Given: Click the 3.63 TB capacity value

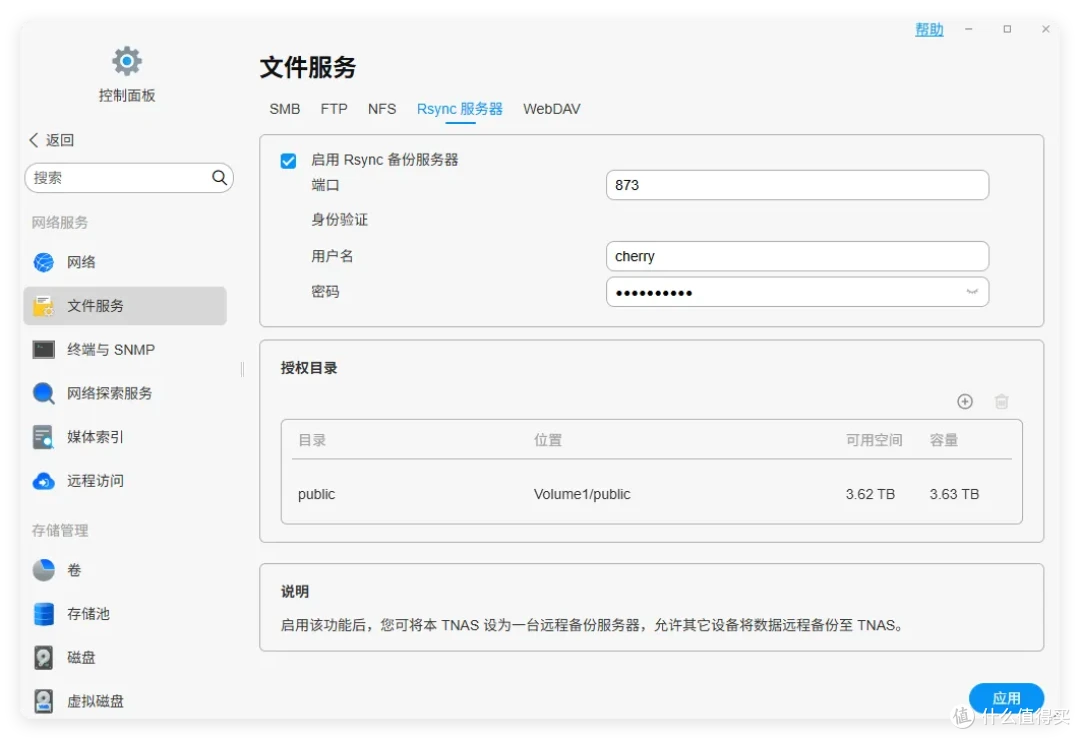Looking at the screenshot, I should (954, 494).
